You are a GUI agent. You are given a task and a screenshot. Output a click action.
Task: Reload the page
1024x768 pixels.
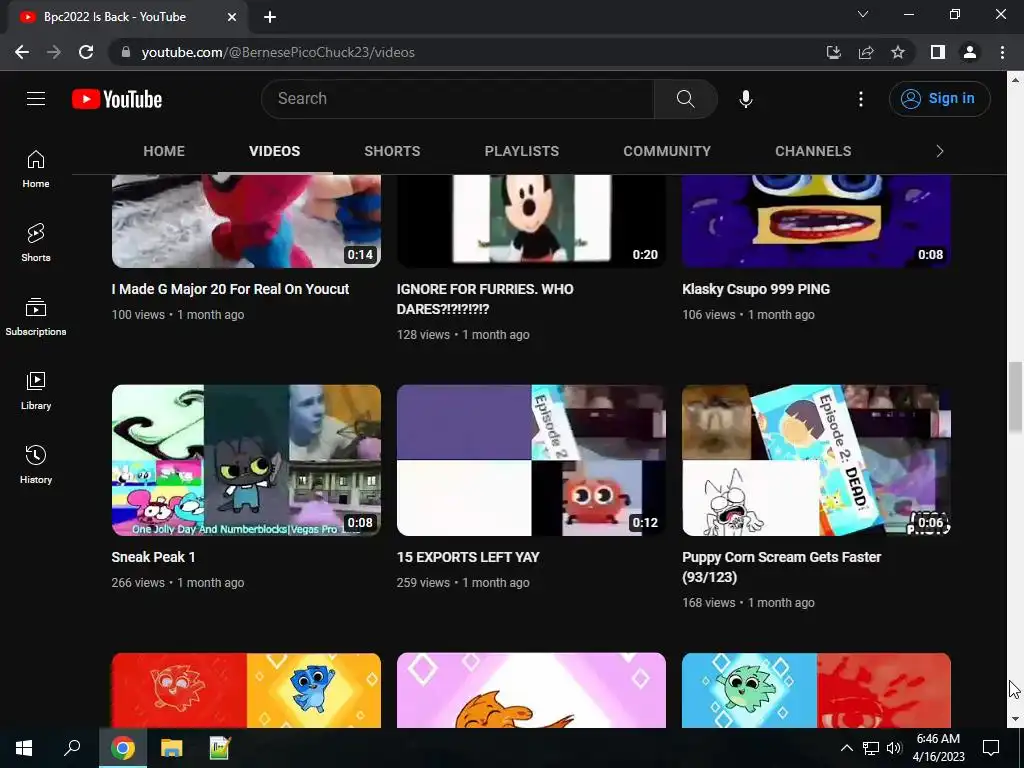(86, 52)
